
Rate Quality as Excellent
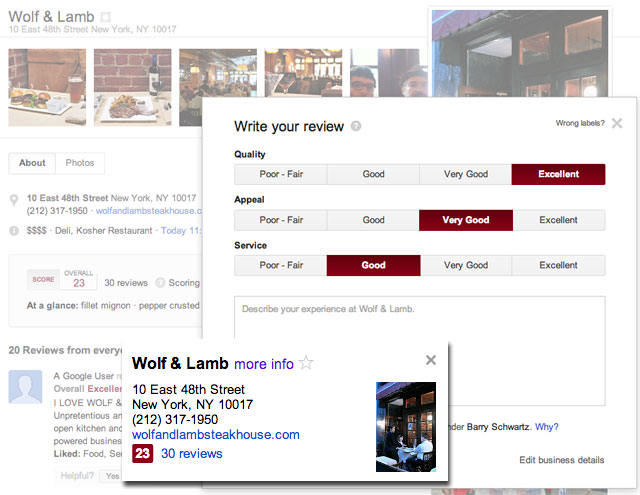558,174
